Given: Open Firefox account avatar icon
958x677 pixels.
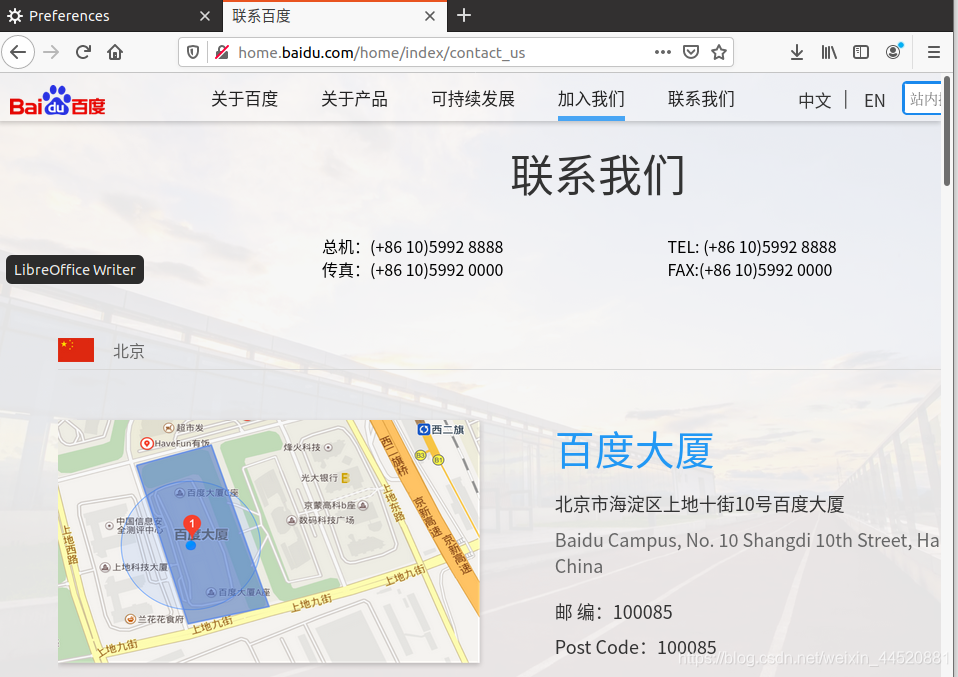Looking at the screenshot, I should (894, 53).
